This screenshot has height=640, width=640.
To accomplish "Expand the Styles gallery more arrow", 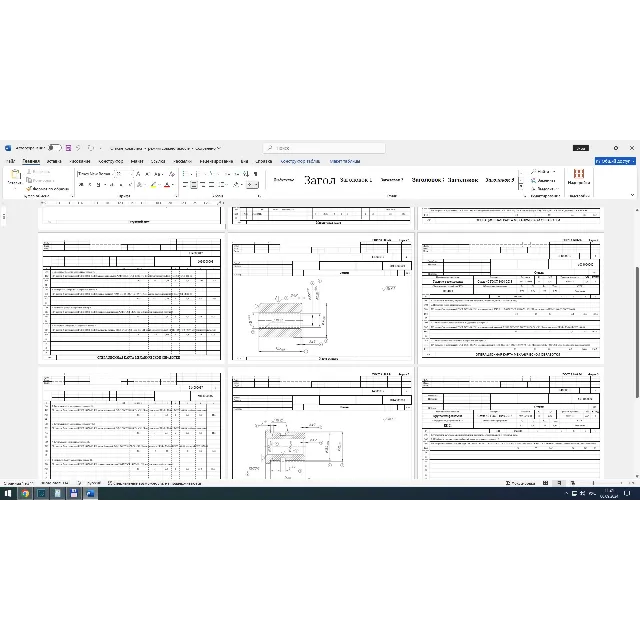I will 521,186.
